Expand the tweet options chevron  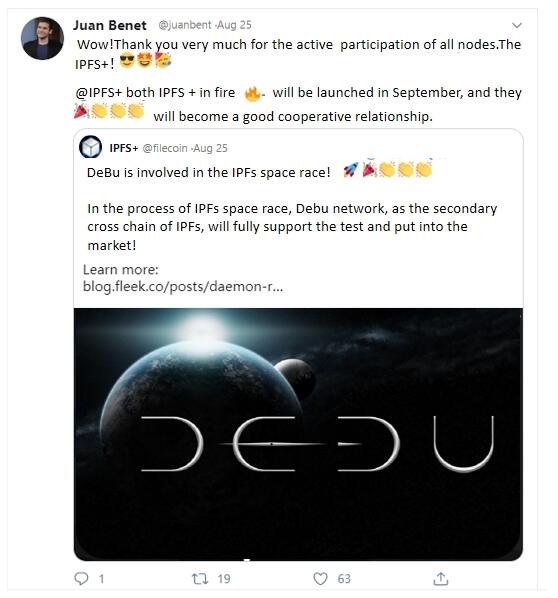516,25
